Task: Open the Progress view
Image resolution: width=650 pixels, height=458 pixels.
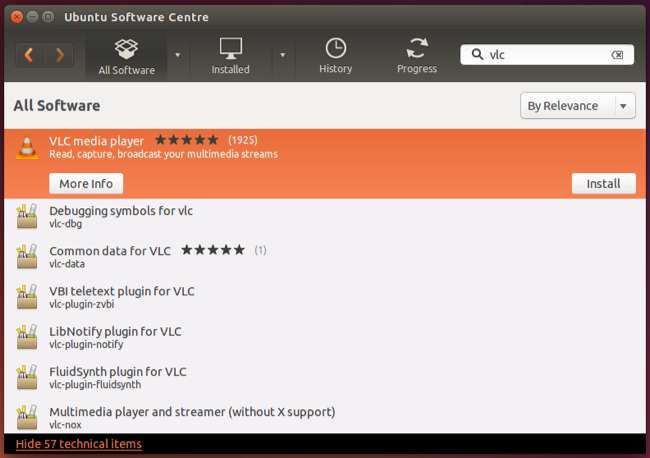Action: (x=417, y=57)
